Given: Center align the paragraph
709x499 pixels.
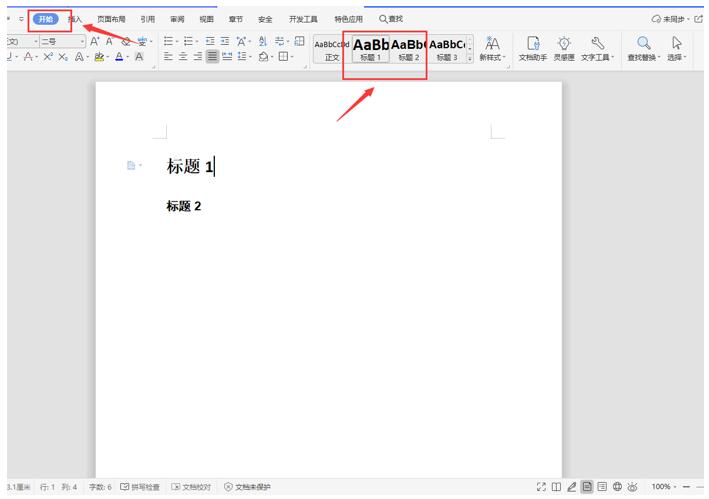Looking at the screenshot, I should click(x=183, y=56).
